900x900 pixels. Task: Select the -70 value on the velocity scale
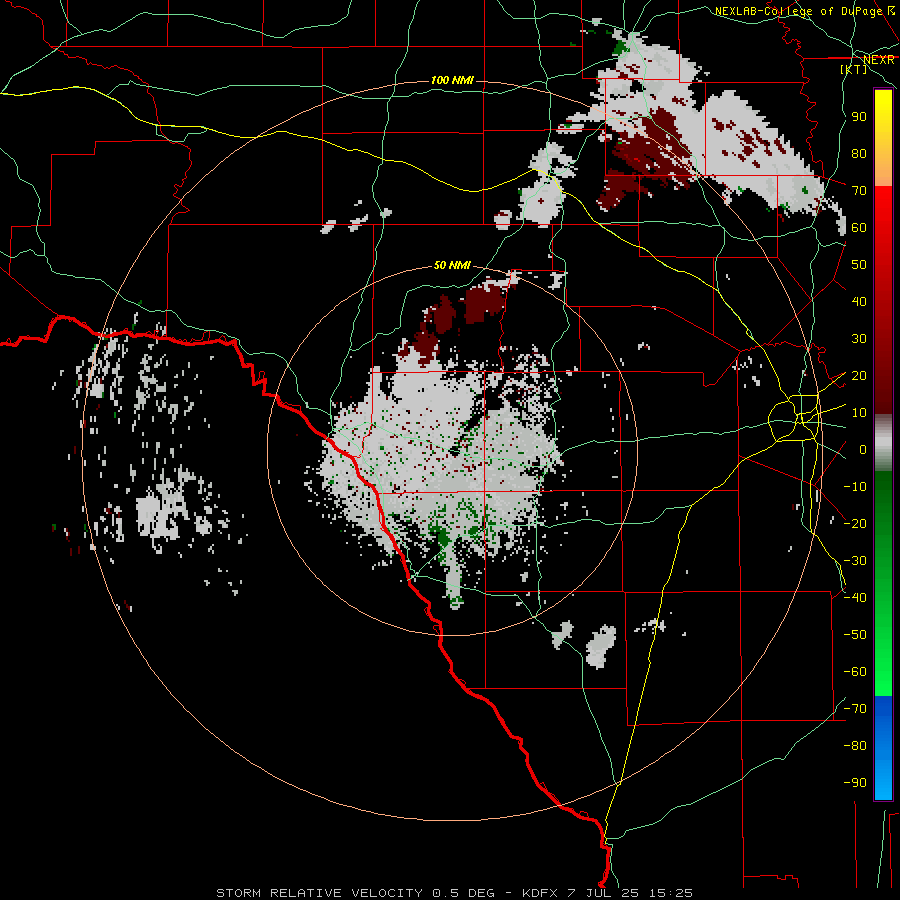point(855,709)
